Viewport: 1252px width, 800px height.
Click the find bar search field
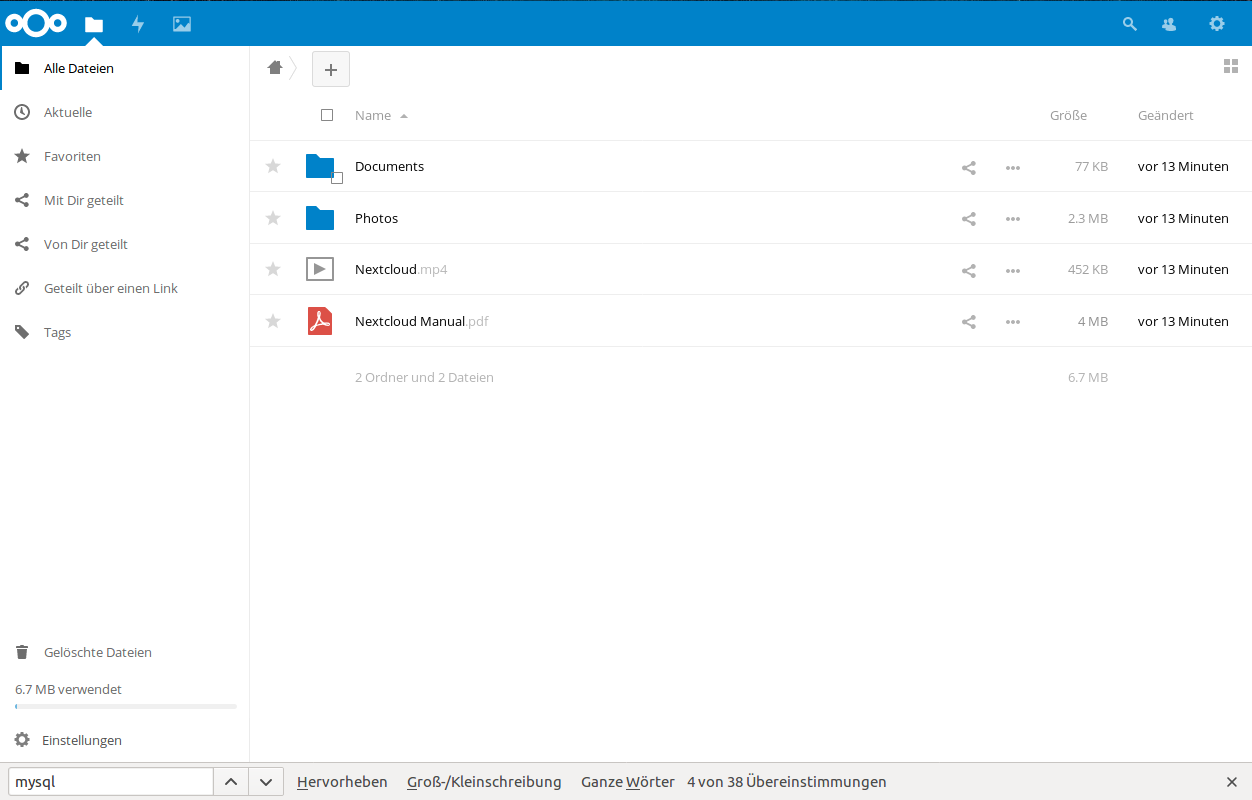click(x=110, y=782)
